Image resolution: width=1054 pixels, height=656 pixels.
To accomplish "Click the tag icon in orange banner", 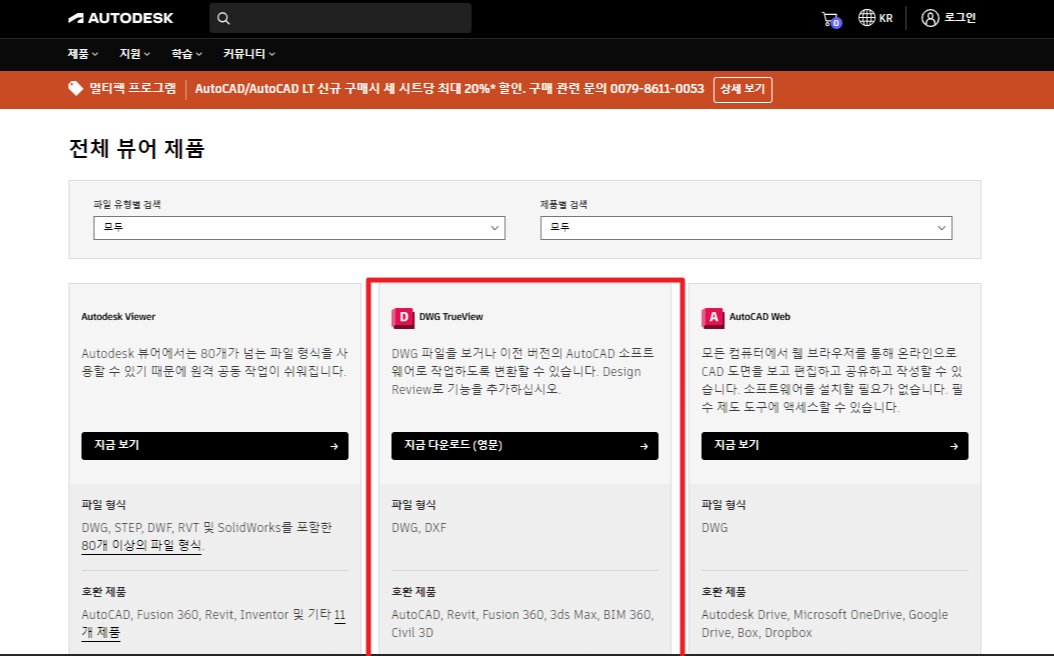I will coord(75,89).
